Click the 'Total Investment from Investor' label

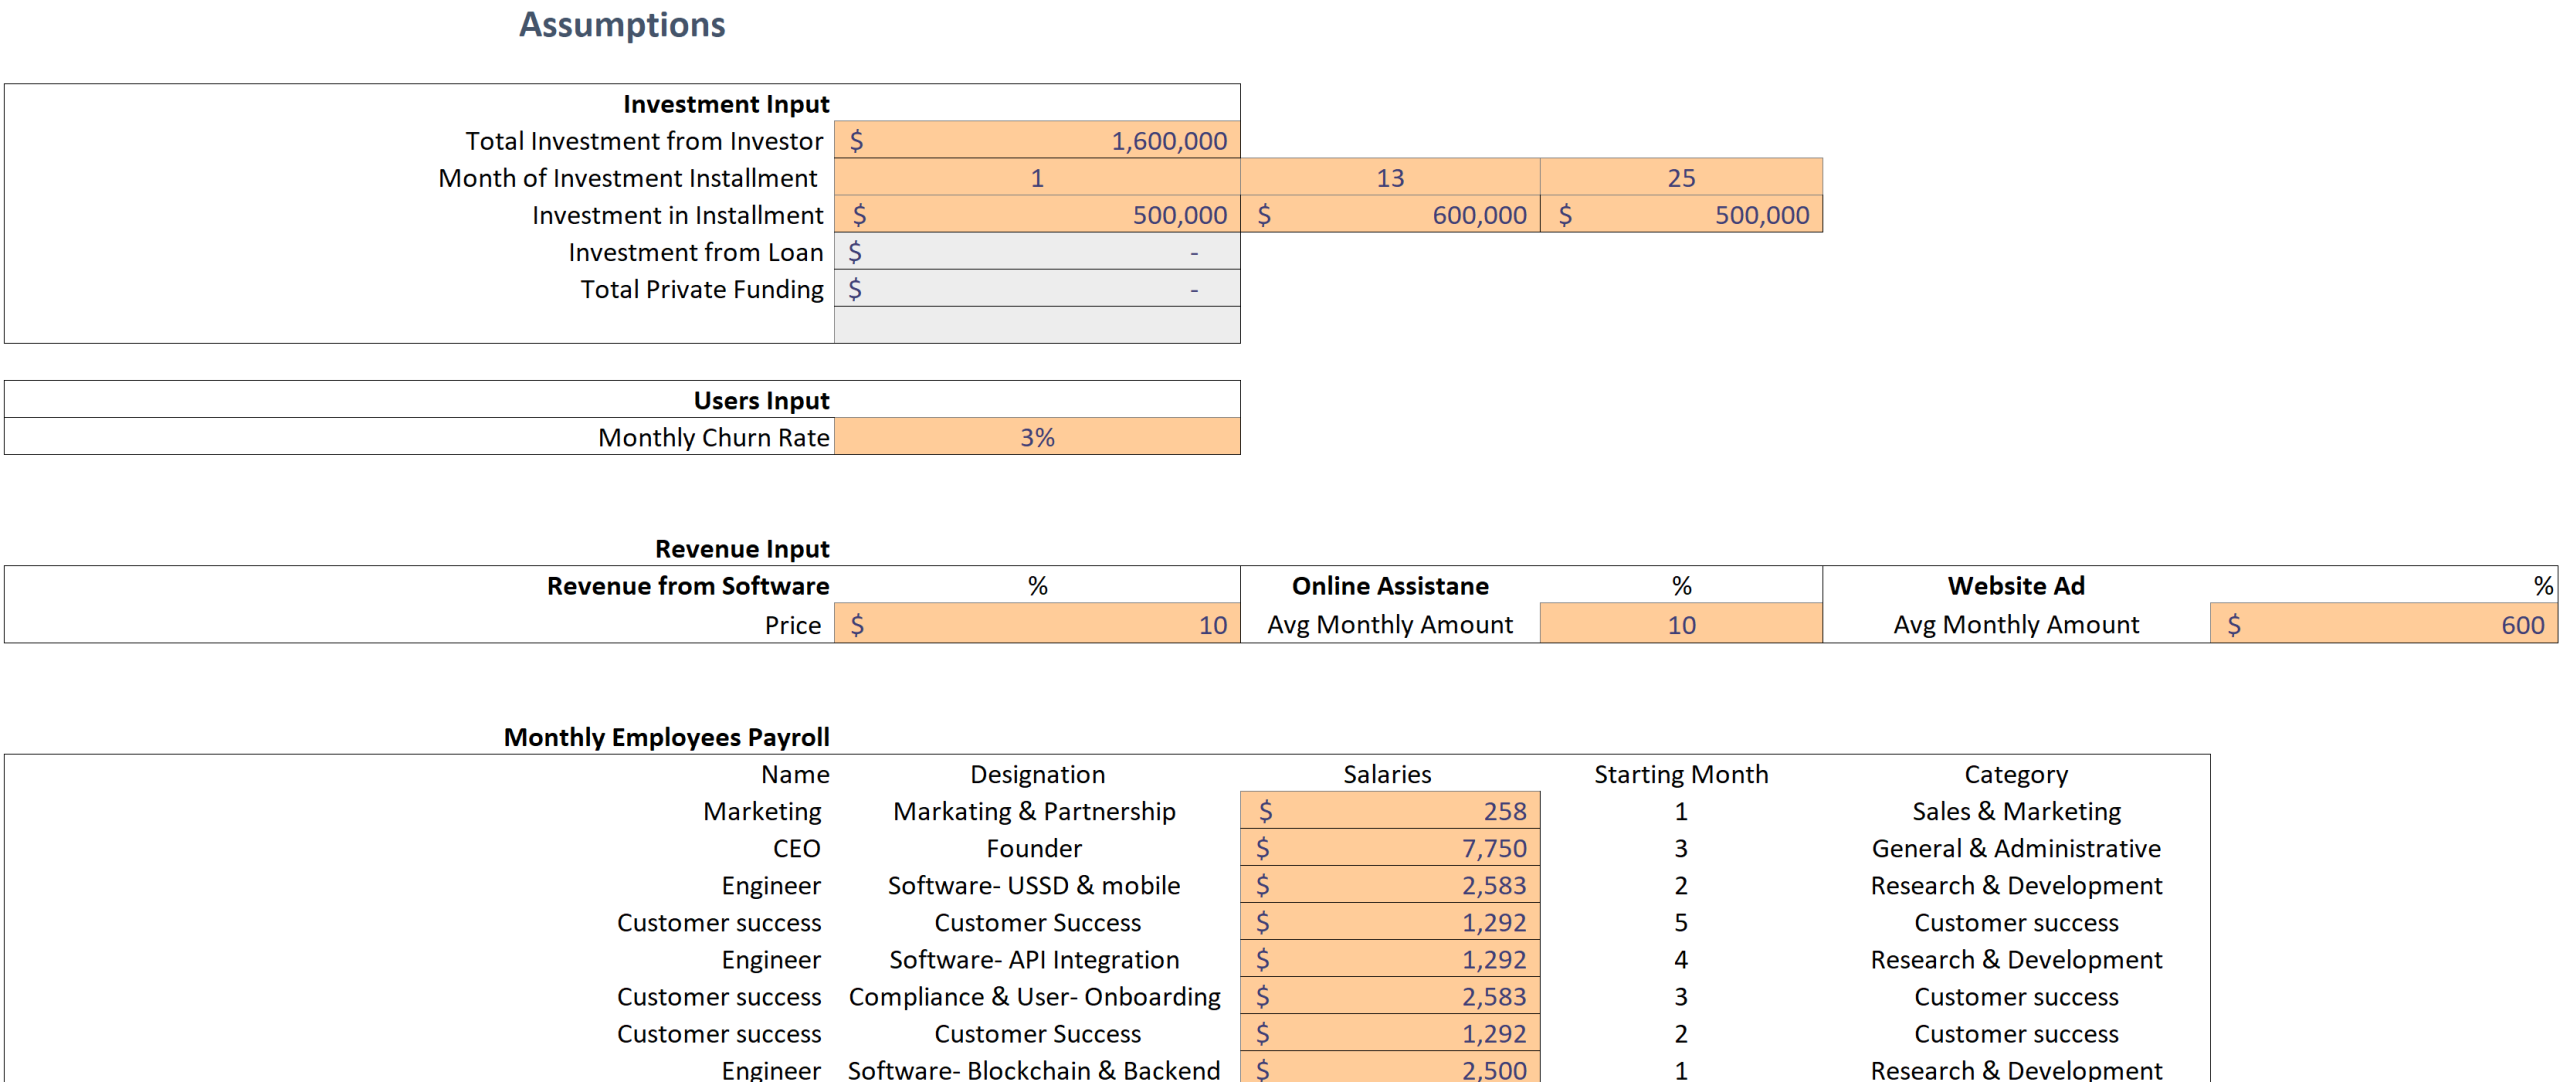pos(644,141)
